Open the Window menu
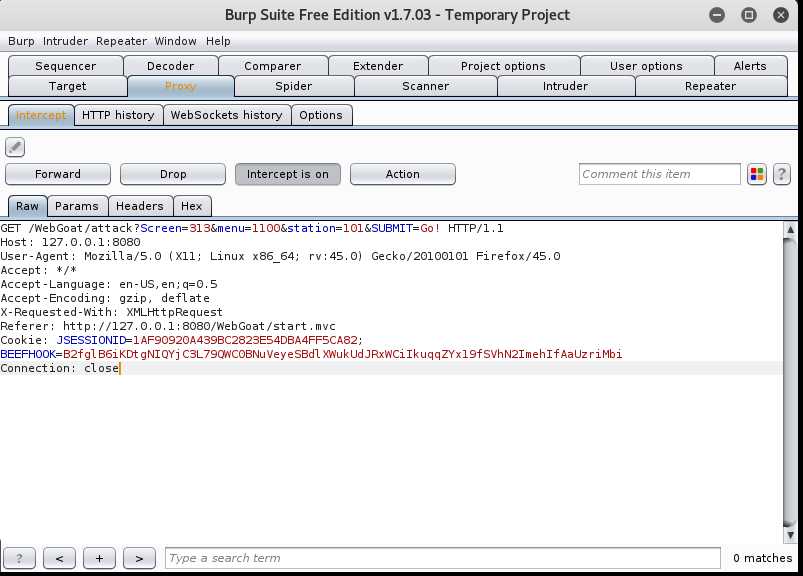The height and width of the screenshot is (576, 803). coord(176,41)
